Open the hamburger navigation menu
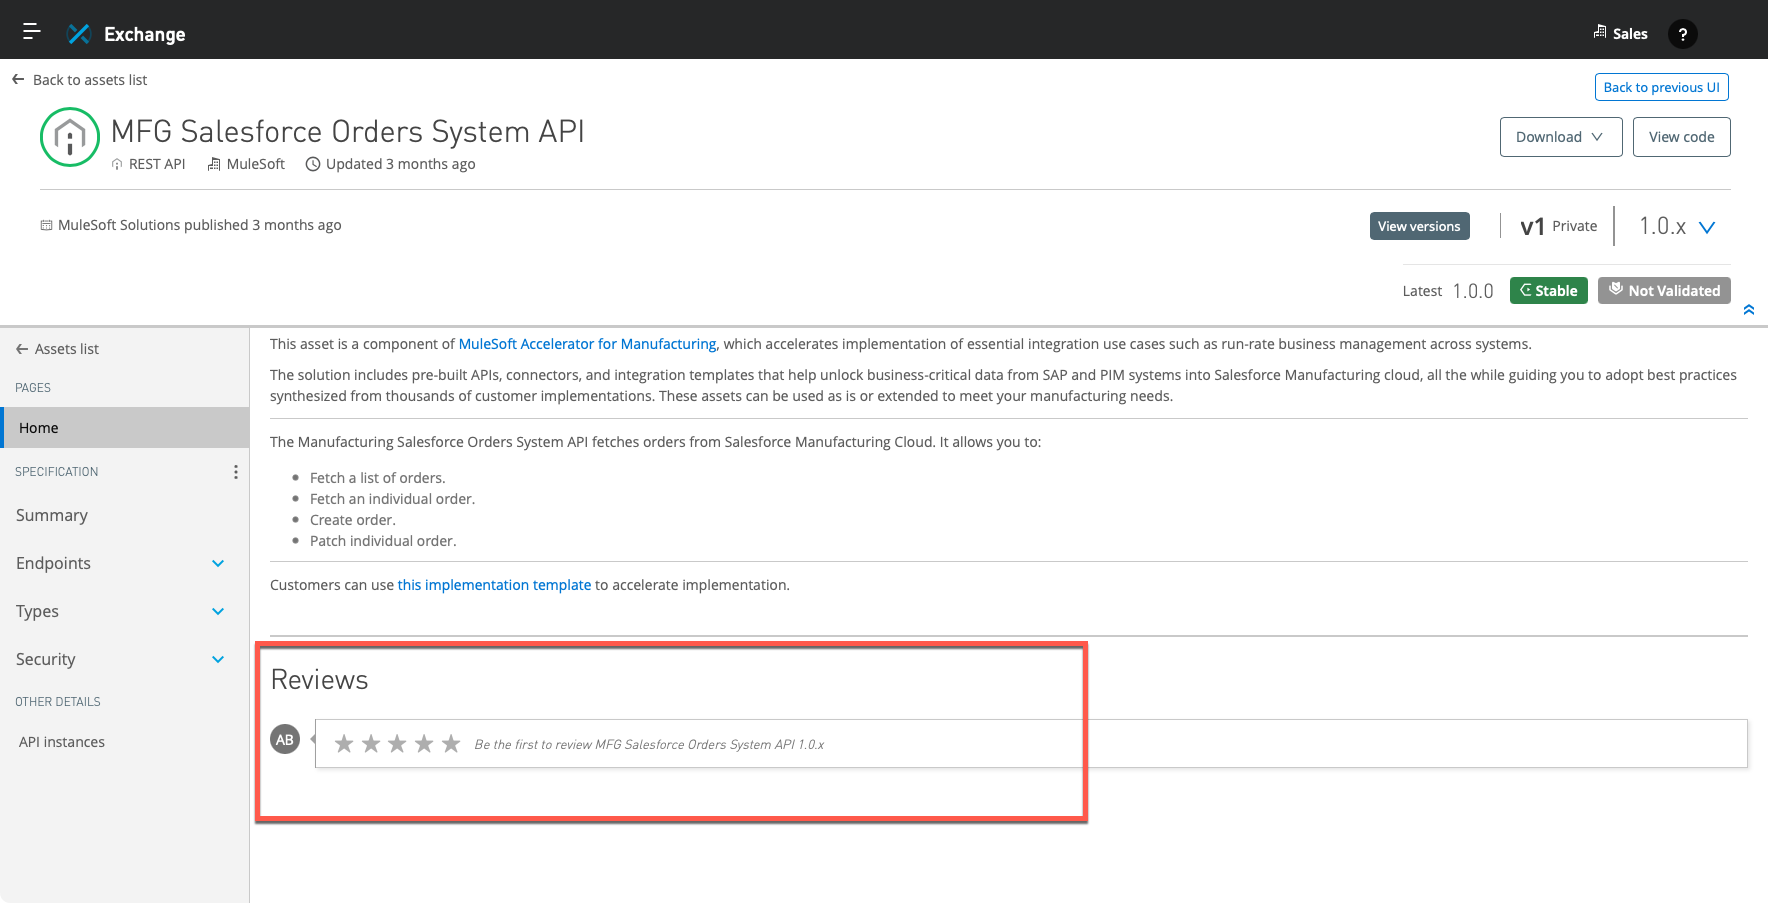This screenshot has height=903, width=1768. [x=32, y=32]
